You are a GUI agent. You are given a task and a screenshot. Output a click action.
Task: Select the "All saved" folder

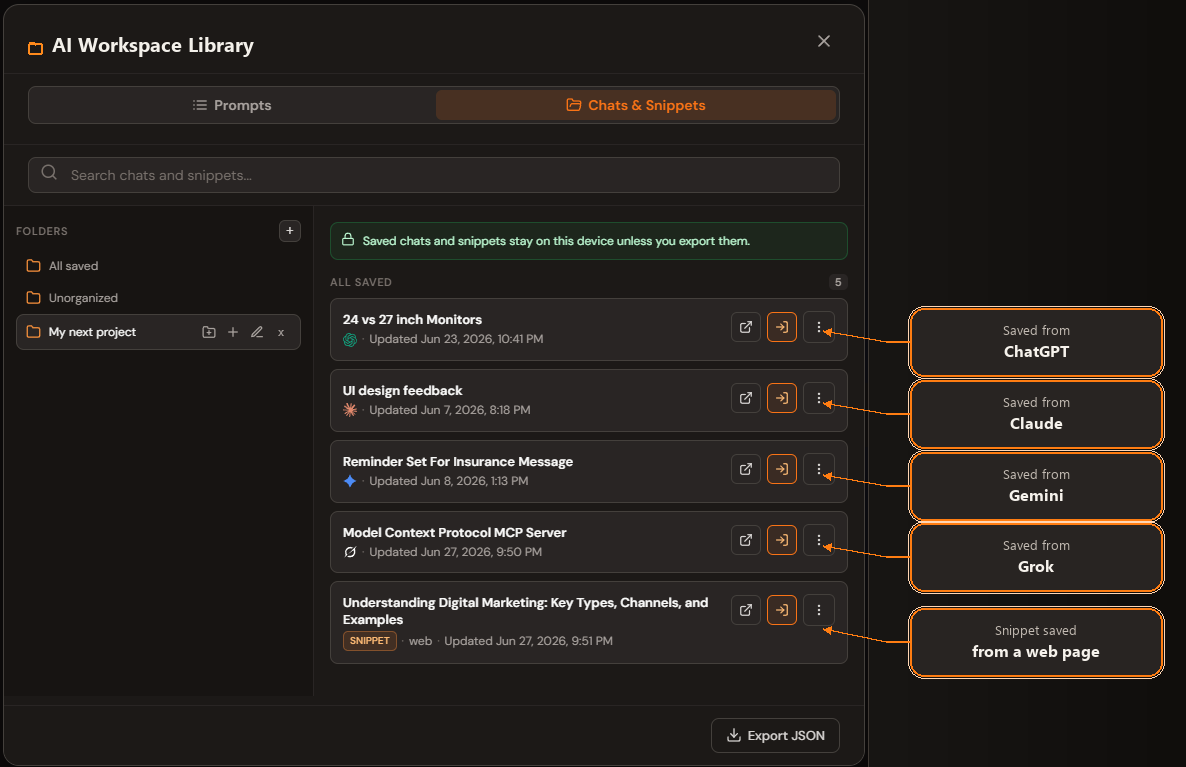tap(158, 266)
